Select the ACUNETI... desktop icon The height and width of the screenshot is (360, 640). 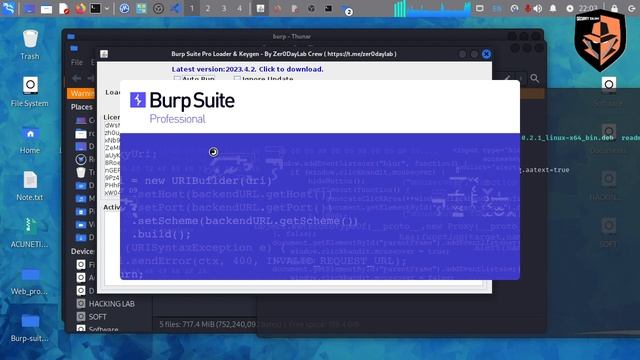(29, 233)
